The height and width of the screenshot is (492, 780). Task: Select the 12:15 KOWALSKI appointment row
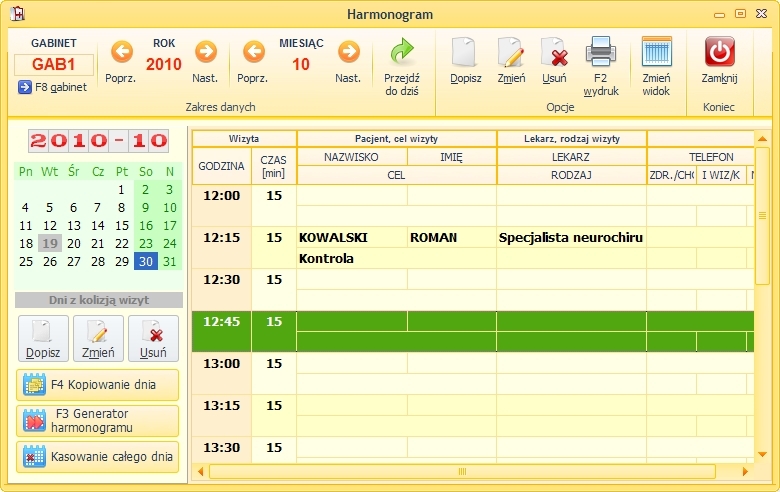click(473, 248)
